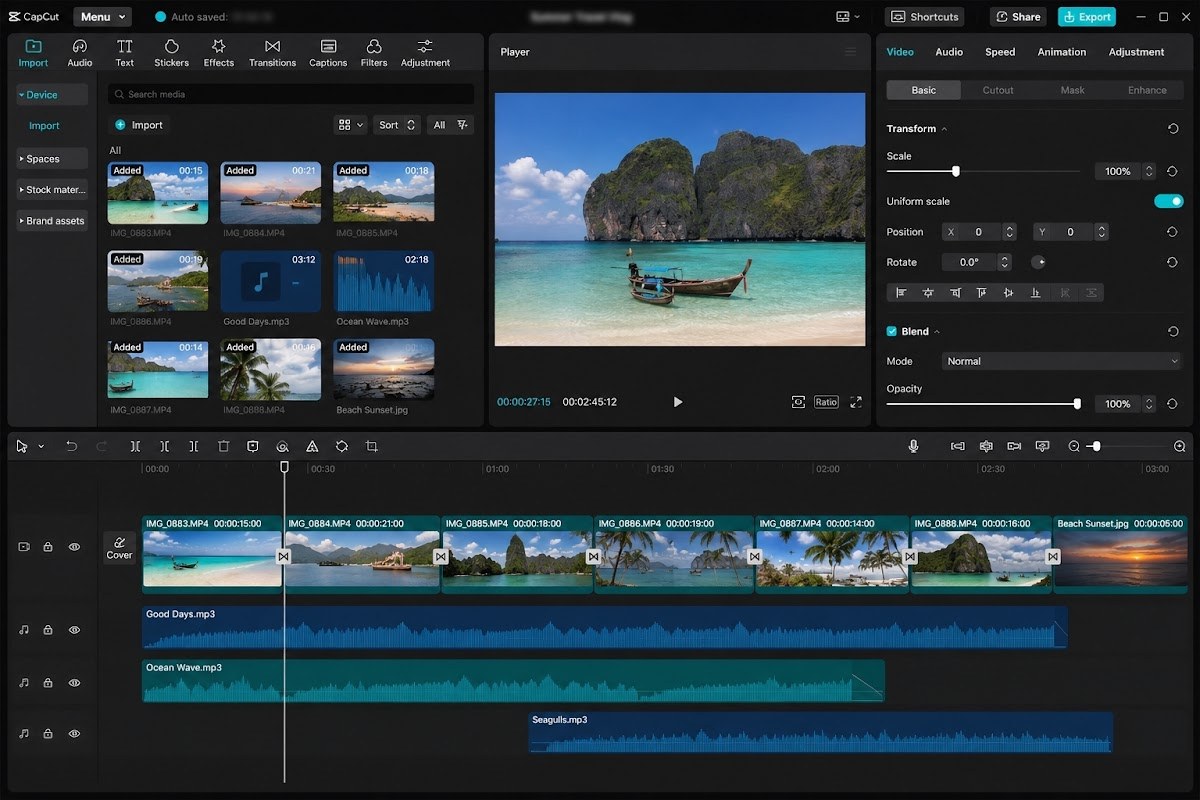The image size is (1200, 800).
Task: Select the Mask sub-tab
Action: point(1073,90)
